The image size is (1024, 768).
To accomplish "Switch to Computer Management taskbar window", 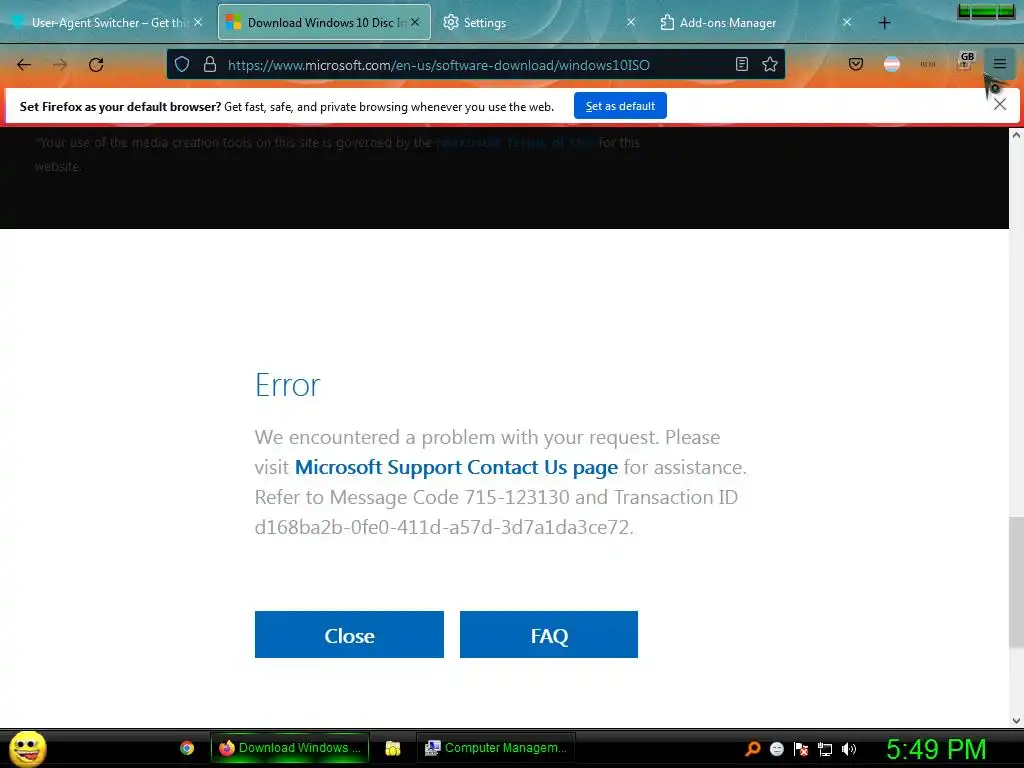I will (496, 748).
